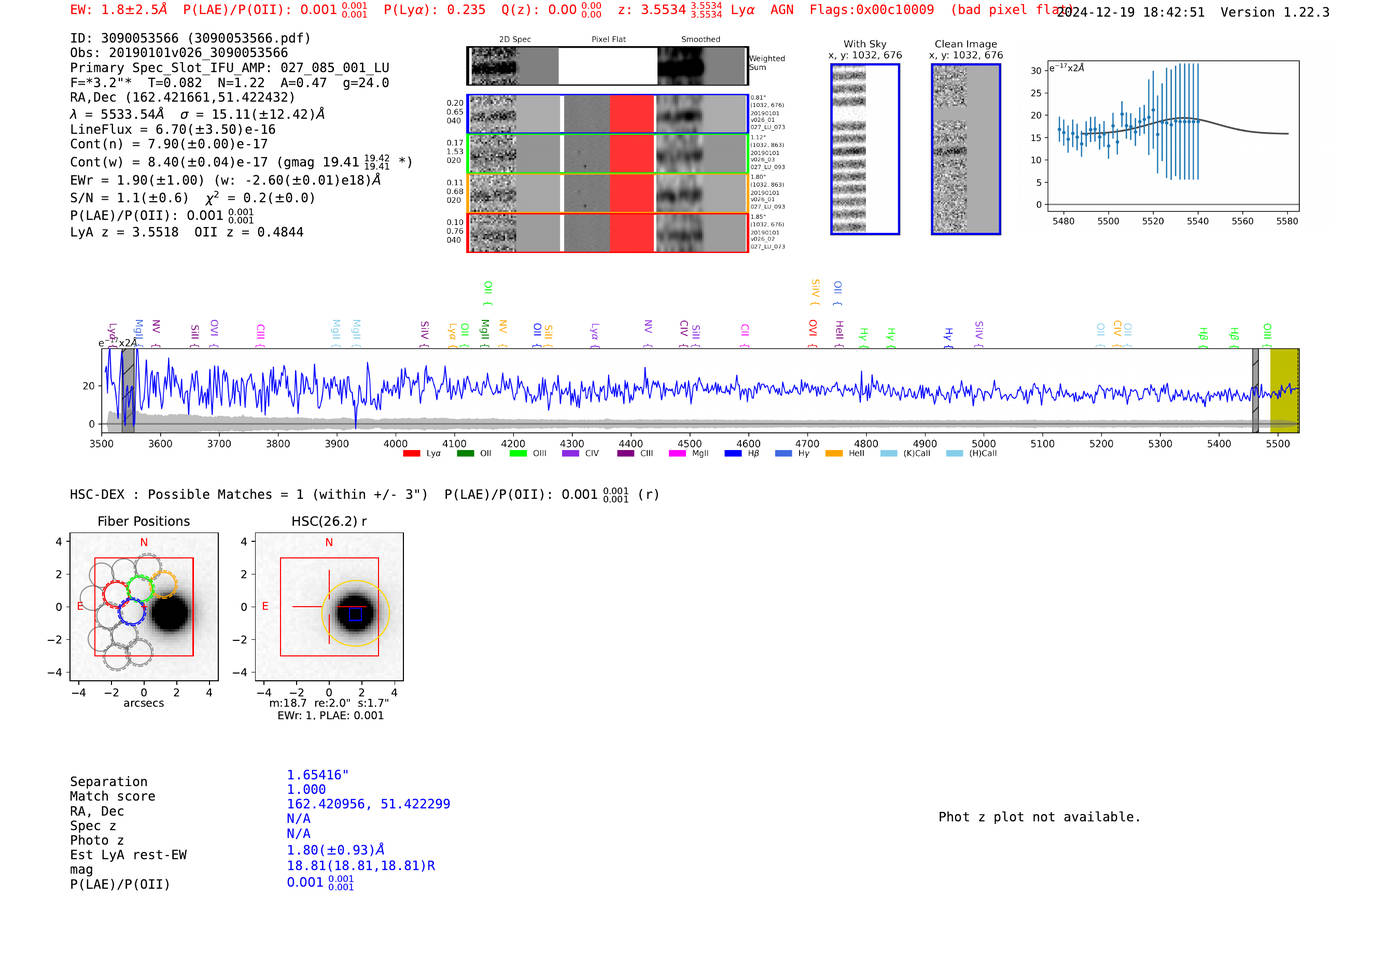Click the Separation value 1.65416"
1400x953 pixels.
318,775
